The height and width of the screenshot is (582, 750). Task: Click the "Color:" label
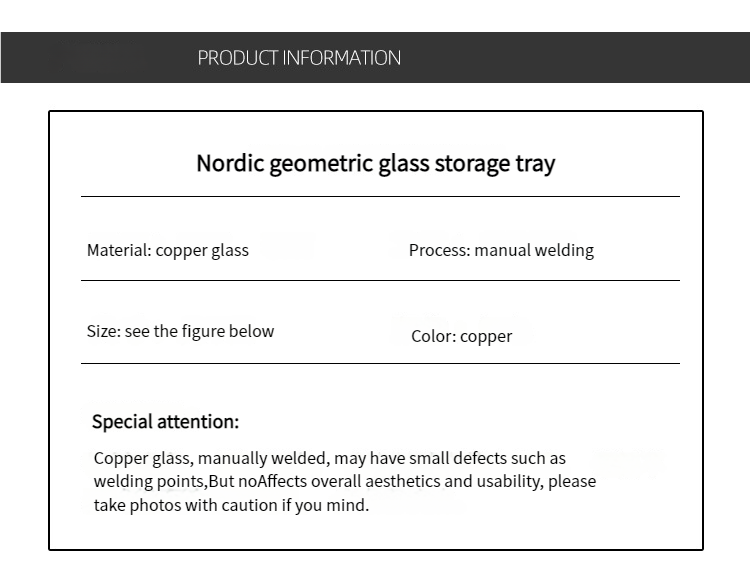tap(433, 336)
